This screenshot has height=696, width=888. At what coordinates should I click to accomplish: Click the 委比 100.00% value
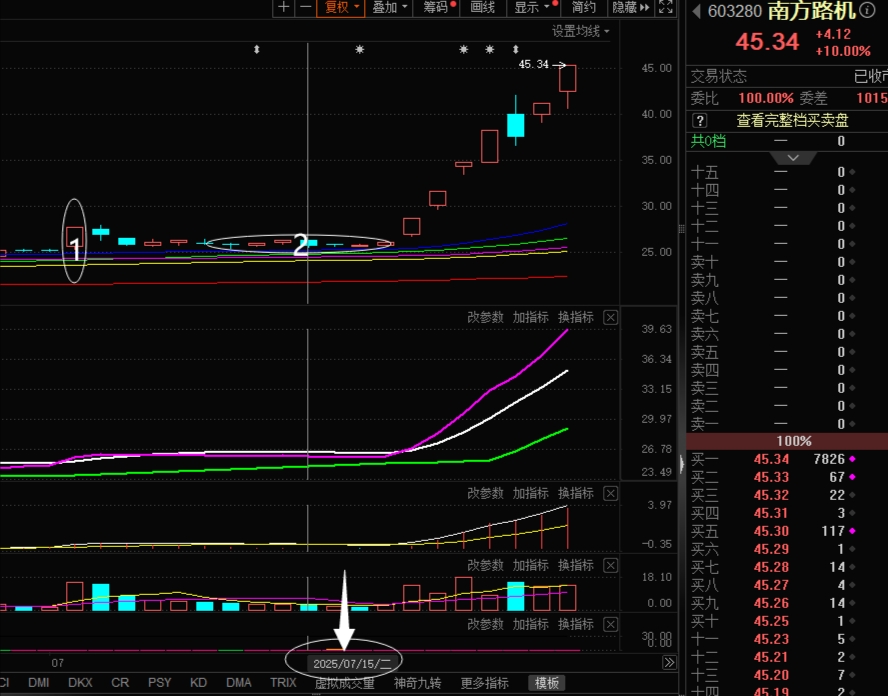click(766, 99)
